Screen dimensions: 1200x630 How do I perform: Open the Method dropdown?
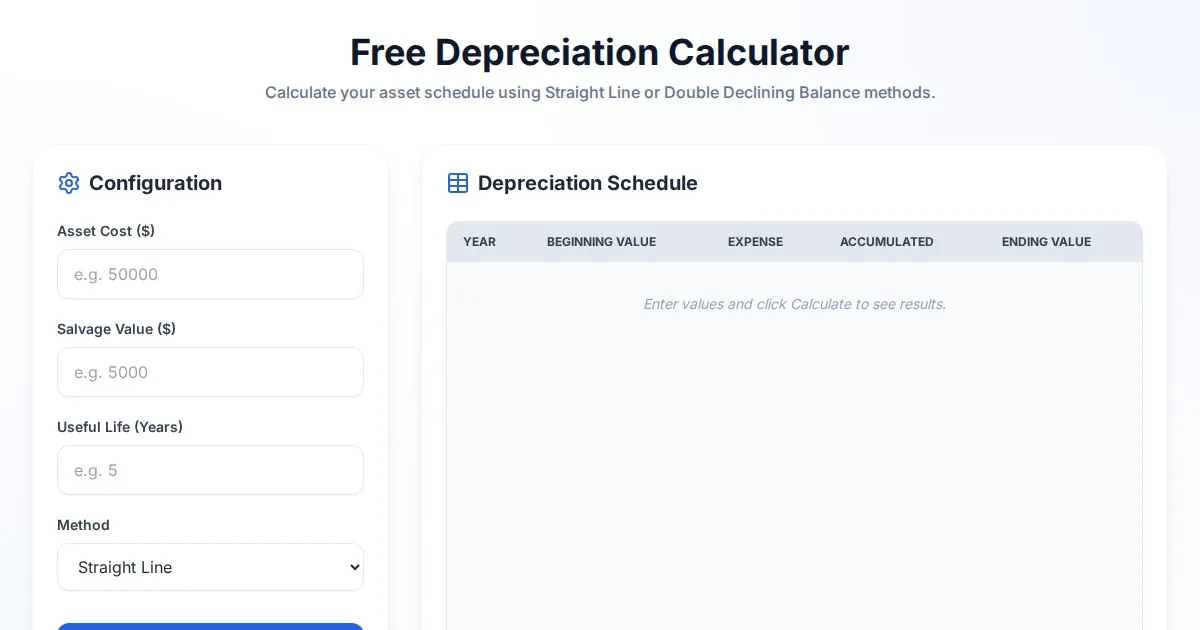pyautogui.click(x=210, y=567)
